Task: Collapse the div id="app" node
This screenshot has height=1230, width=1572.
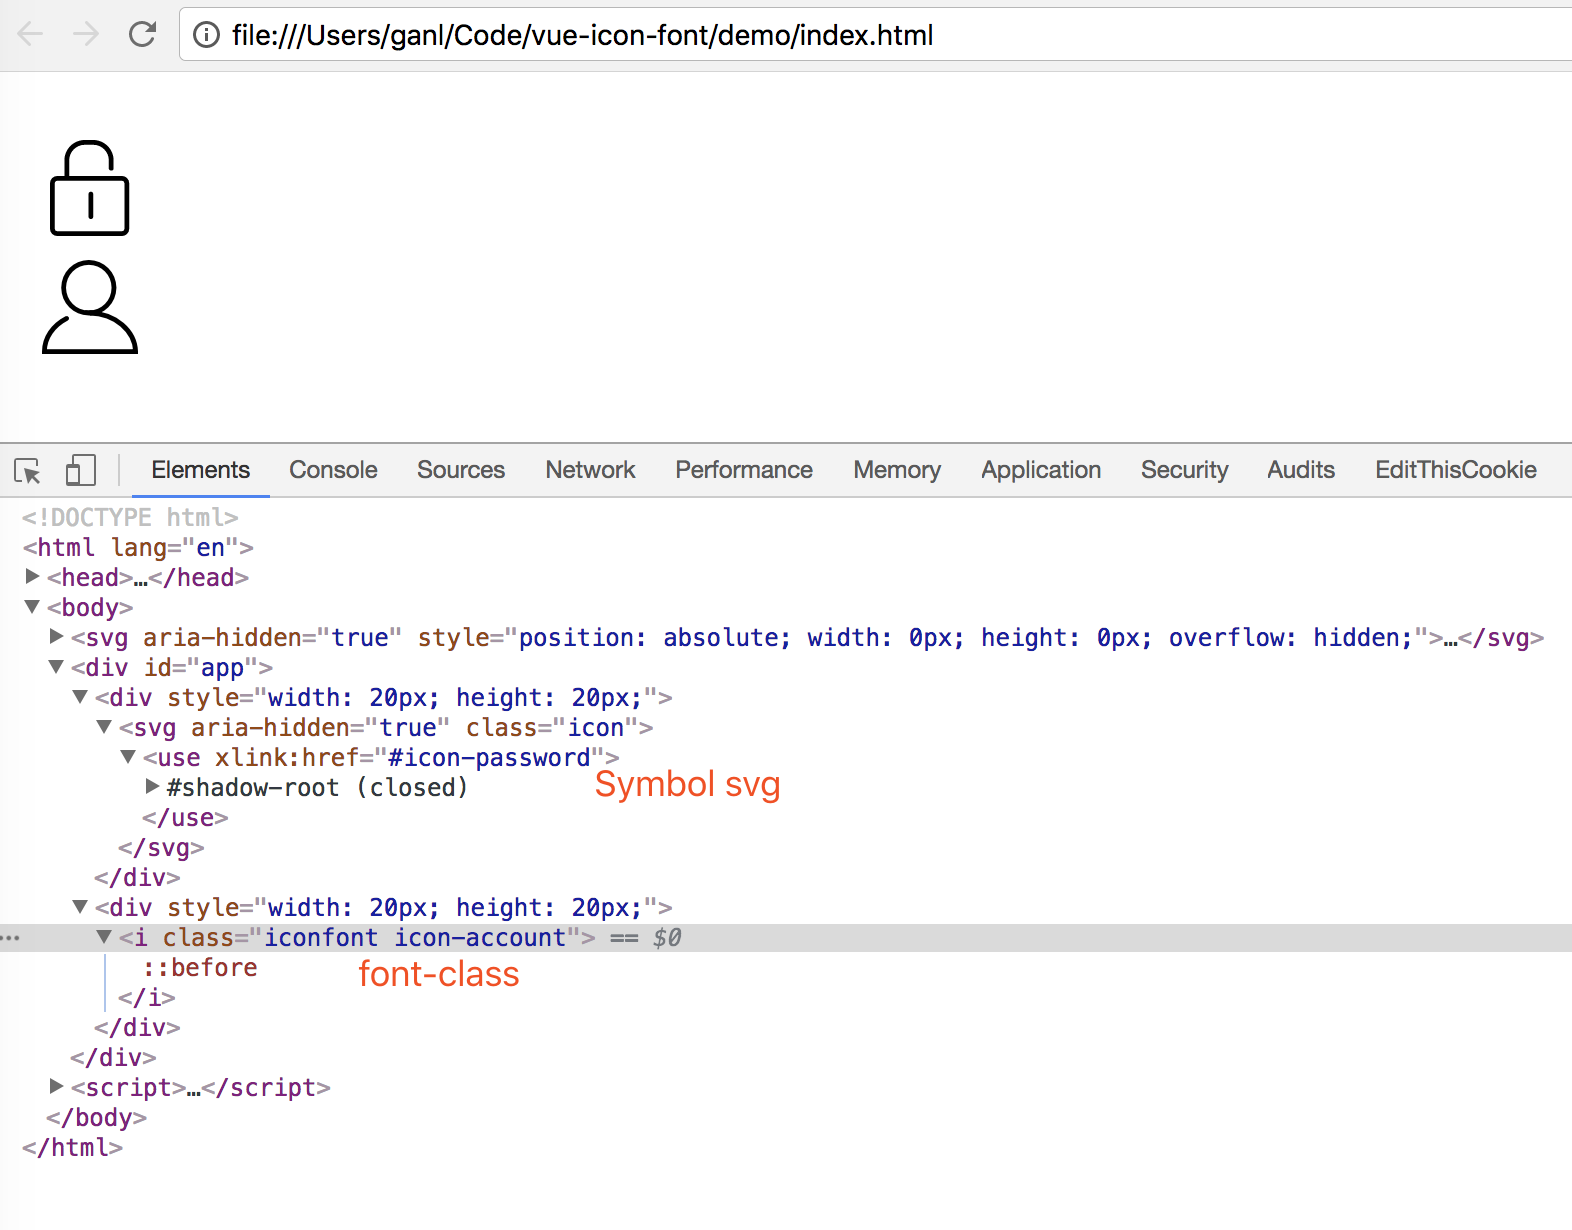Action: tap(57, 667)
